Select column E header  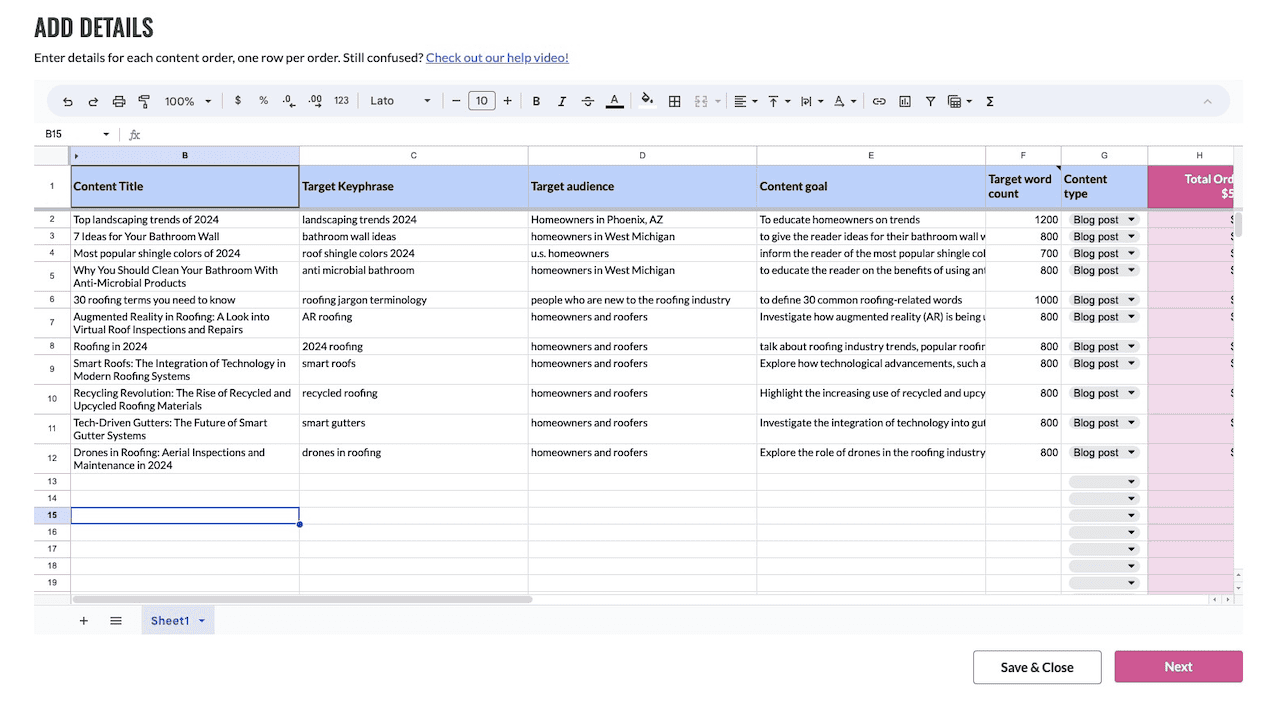point(871,155)
